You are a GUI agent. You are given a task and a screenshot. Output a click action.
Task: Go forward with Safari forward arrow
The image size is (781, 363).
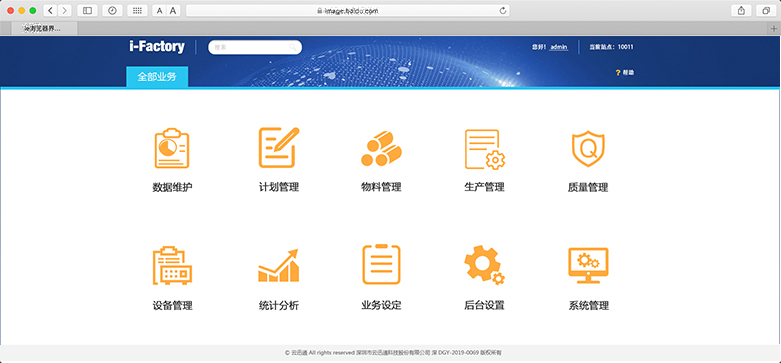pyautogui.click(x=65, y=10)
